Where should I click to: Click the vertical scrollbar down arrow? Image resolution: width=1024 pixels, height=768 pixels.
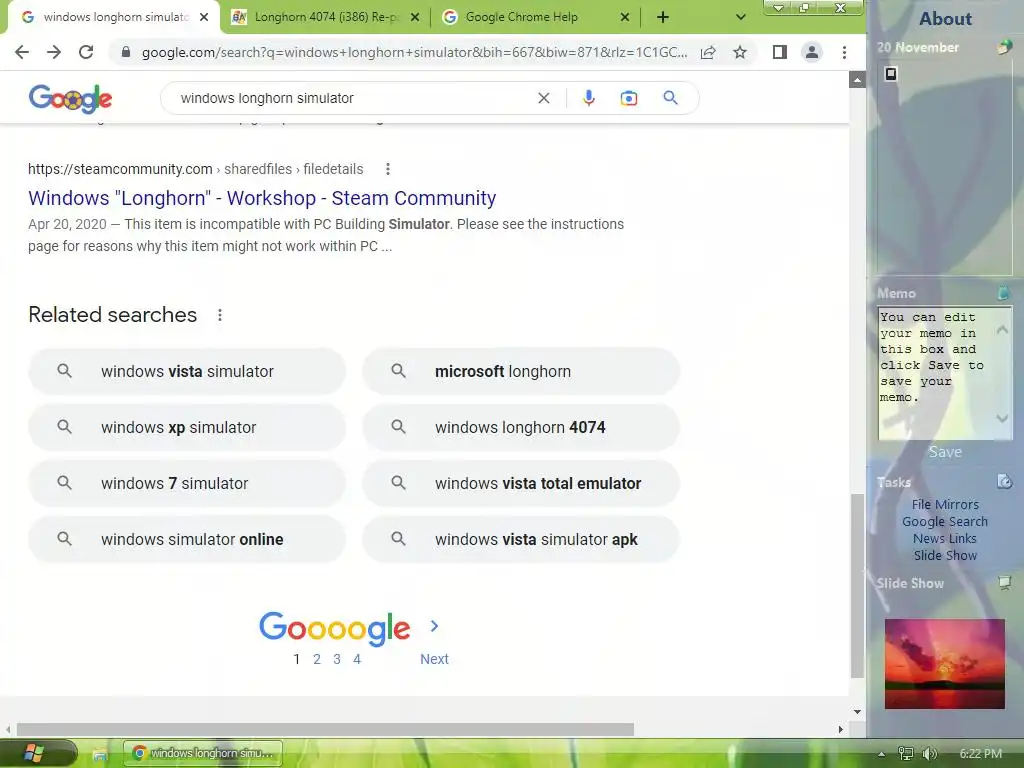pyautogui.click(x=857, y=712)
